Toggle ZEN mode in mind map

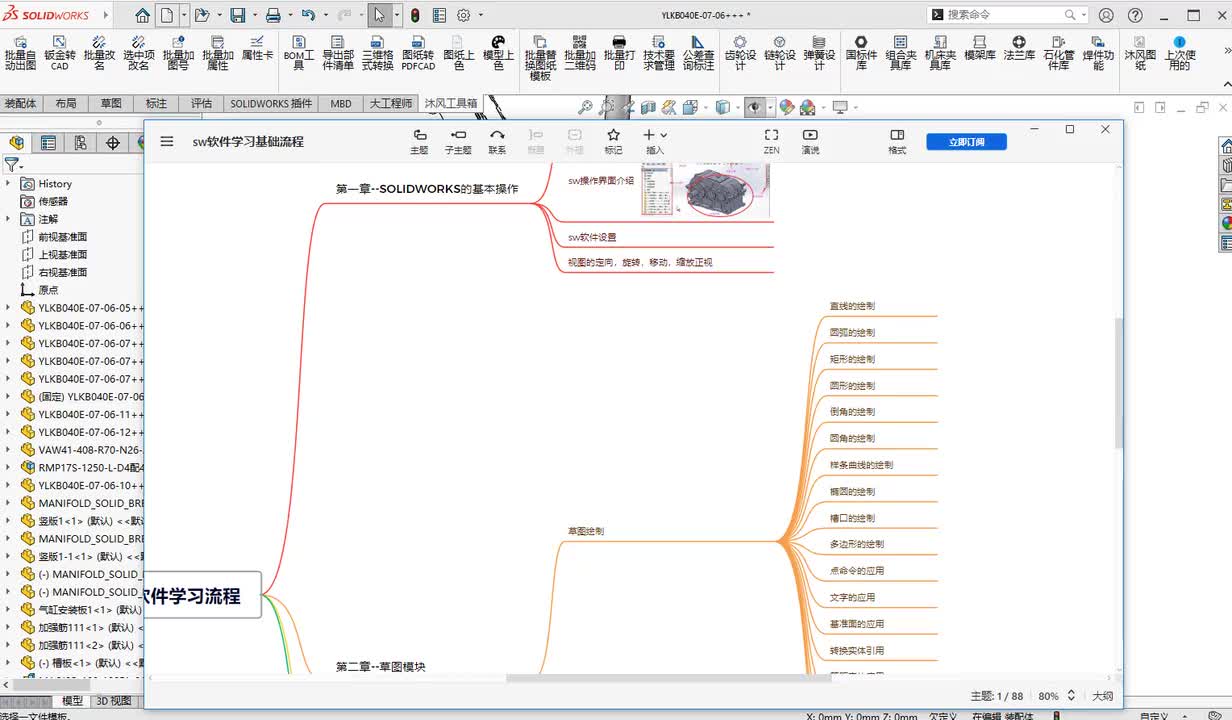(x=771, y=141)
